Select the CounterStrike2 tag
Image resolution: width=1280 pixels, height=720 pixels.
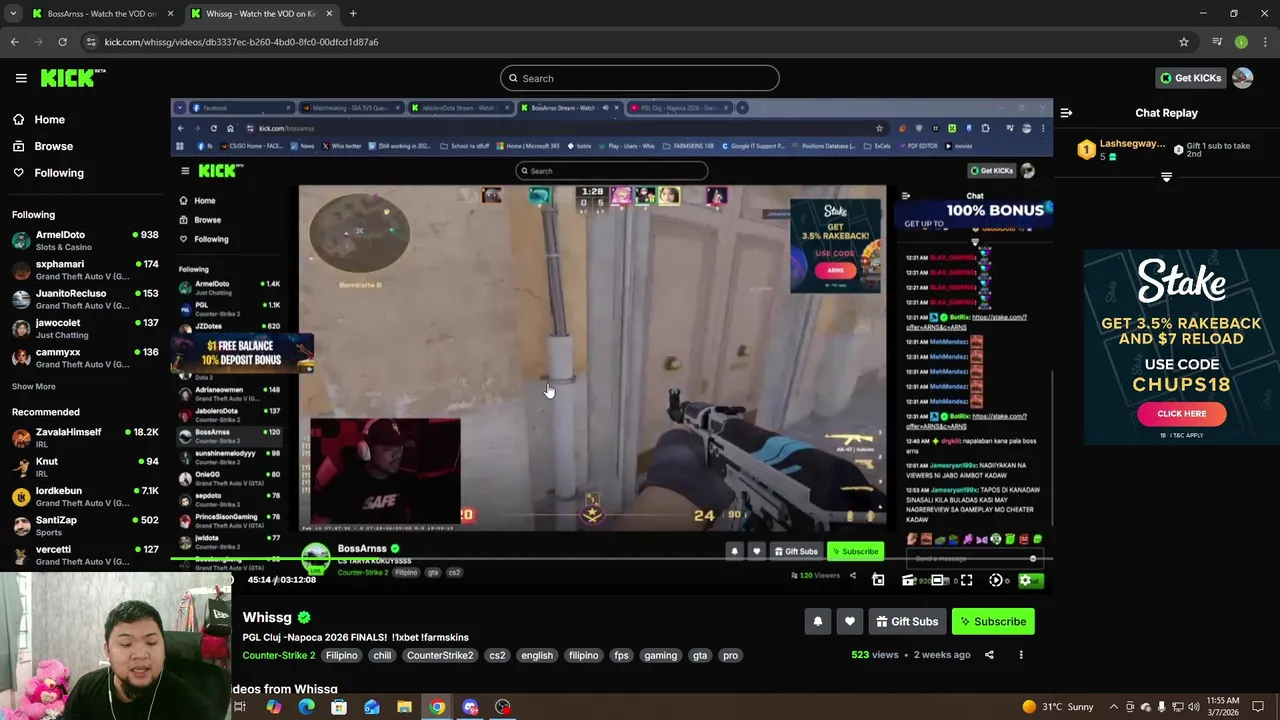(x=440, y=655)
